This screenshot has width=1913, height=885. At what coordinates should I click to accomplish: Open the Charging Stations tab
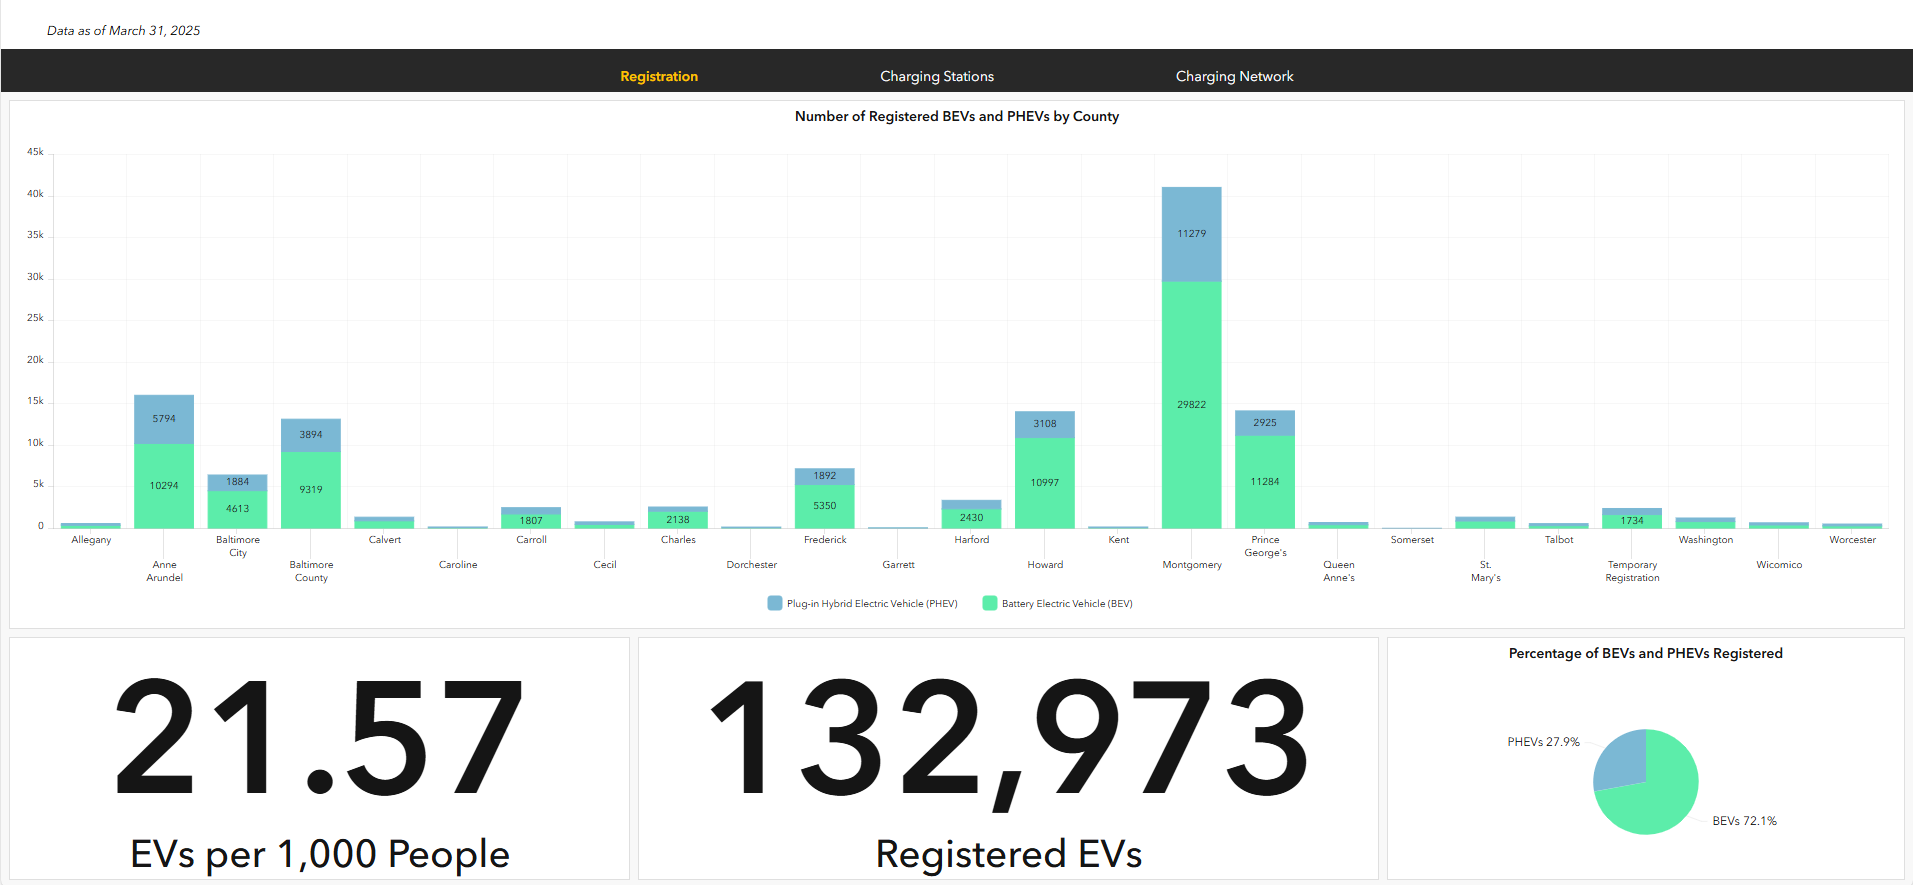936,76
